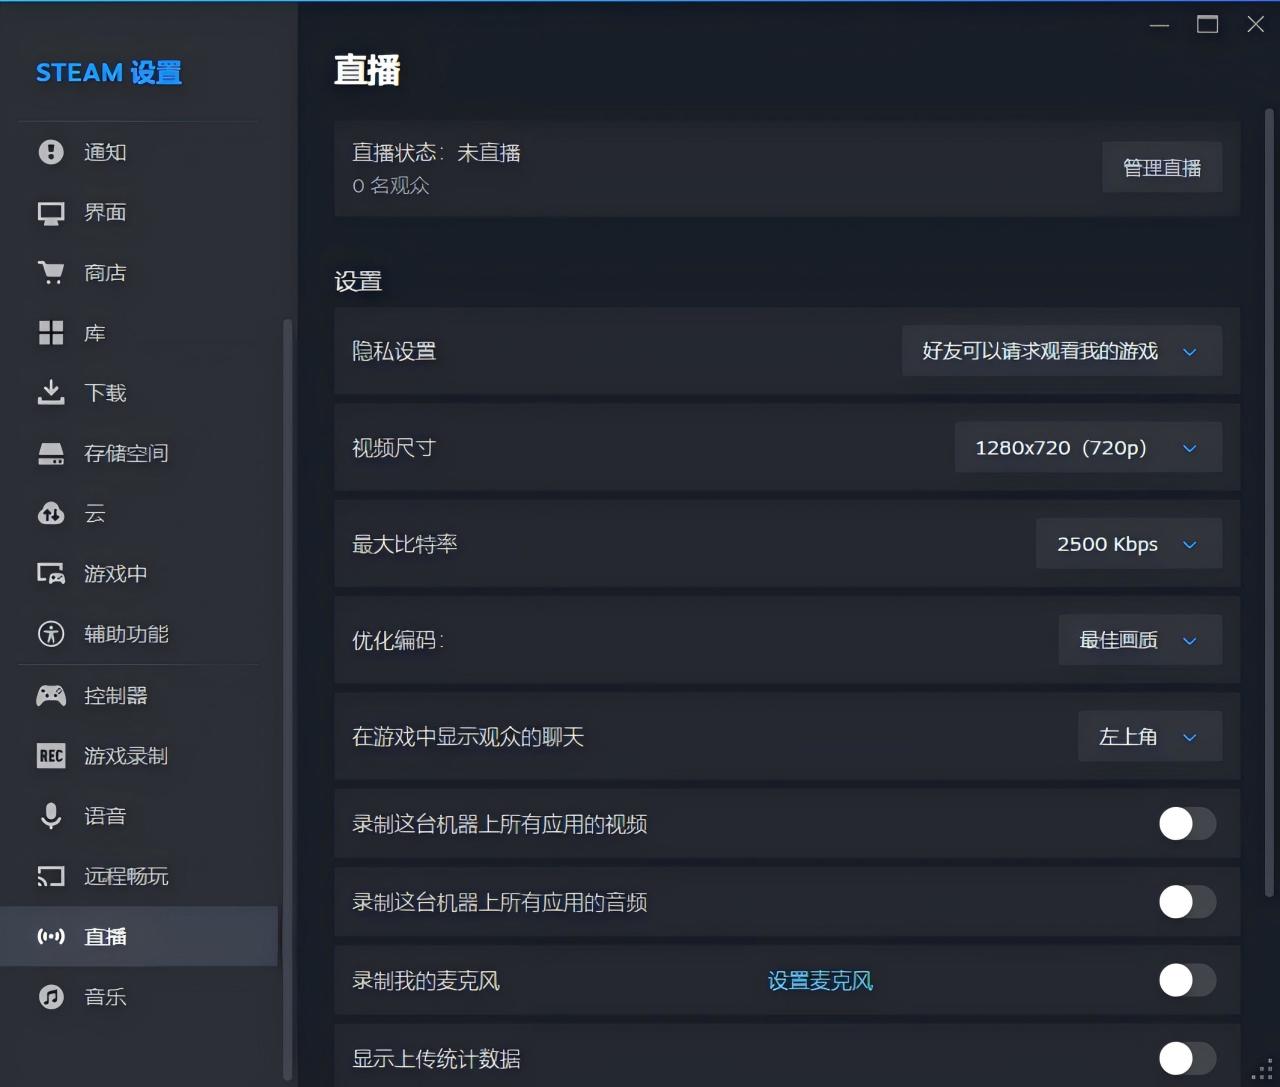Click the 直播 broadcast signal icon
This screenshot has height=1087, width=1280.
[51, 936]
